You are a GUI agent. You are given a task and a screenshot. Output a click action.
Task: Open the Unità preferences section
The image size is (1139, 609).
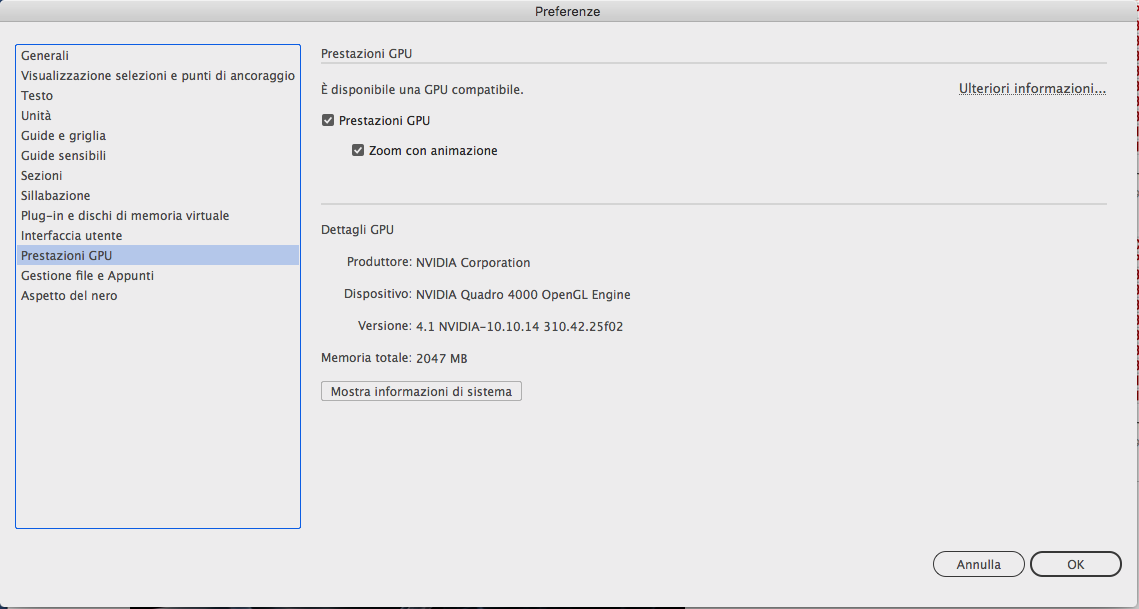(36, 116)
